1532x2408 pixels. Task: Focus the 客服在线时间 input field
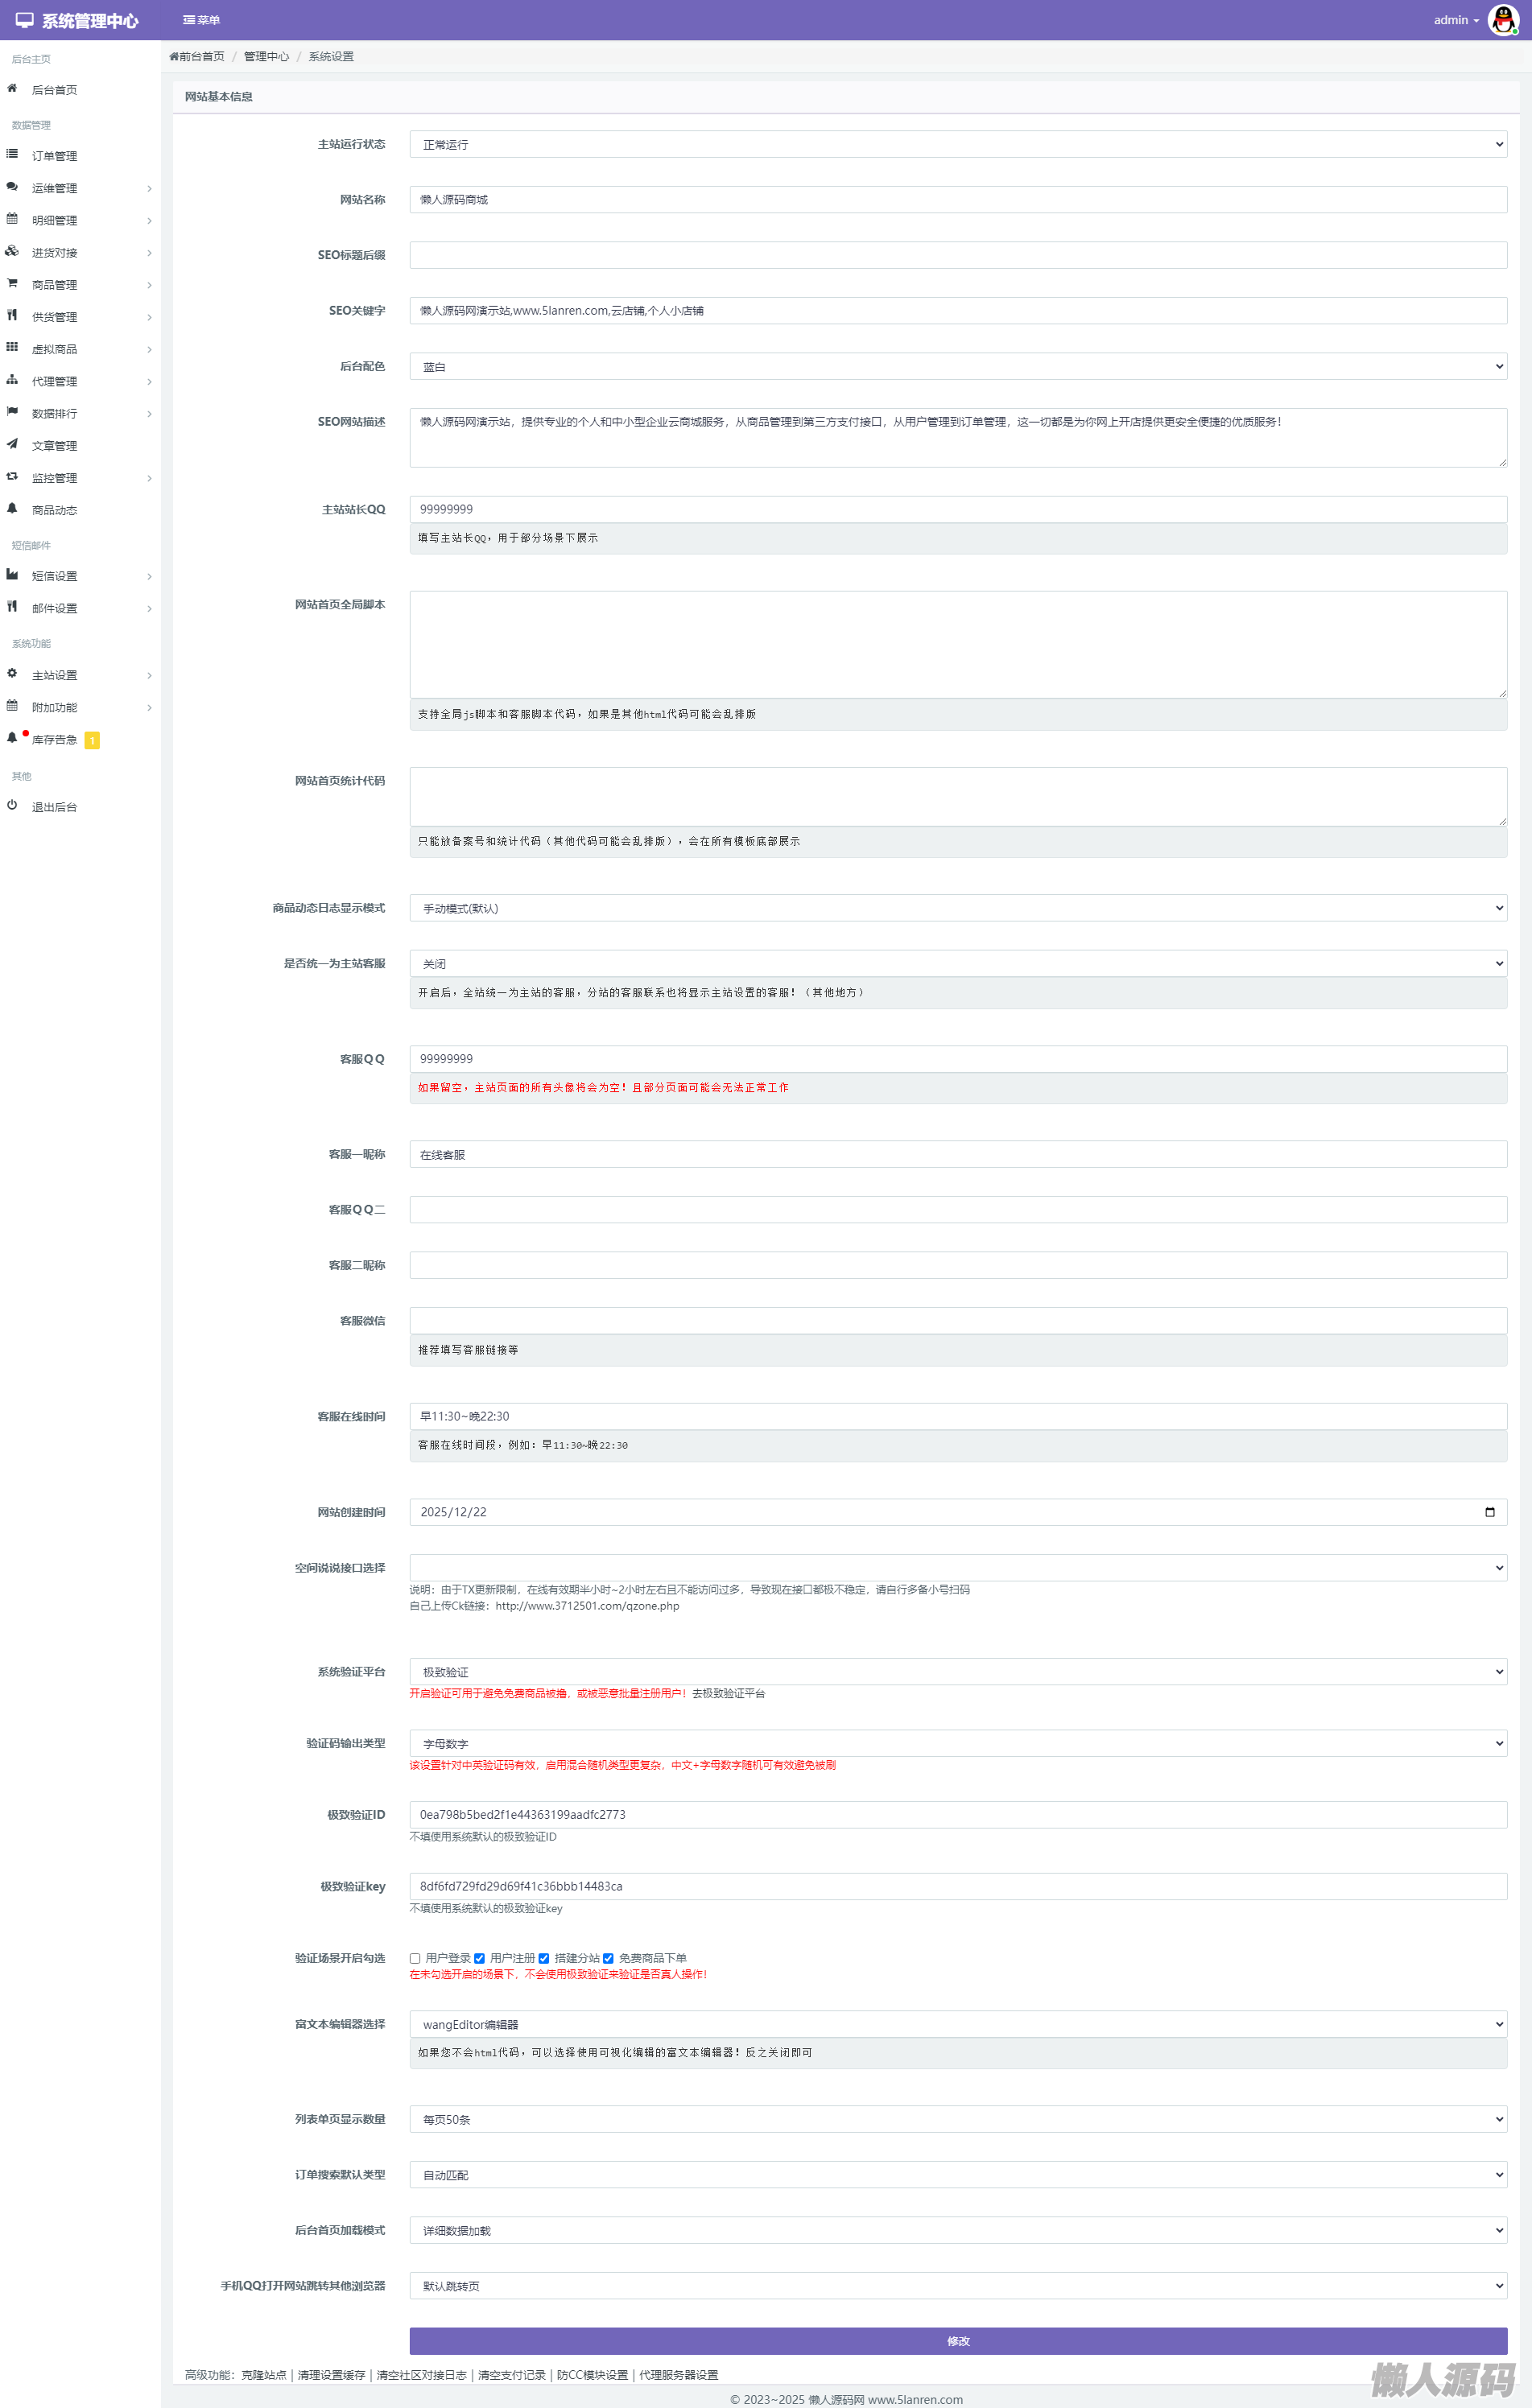tap(958, 1416)
